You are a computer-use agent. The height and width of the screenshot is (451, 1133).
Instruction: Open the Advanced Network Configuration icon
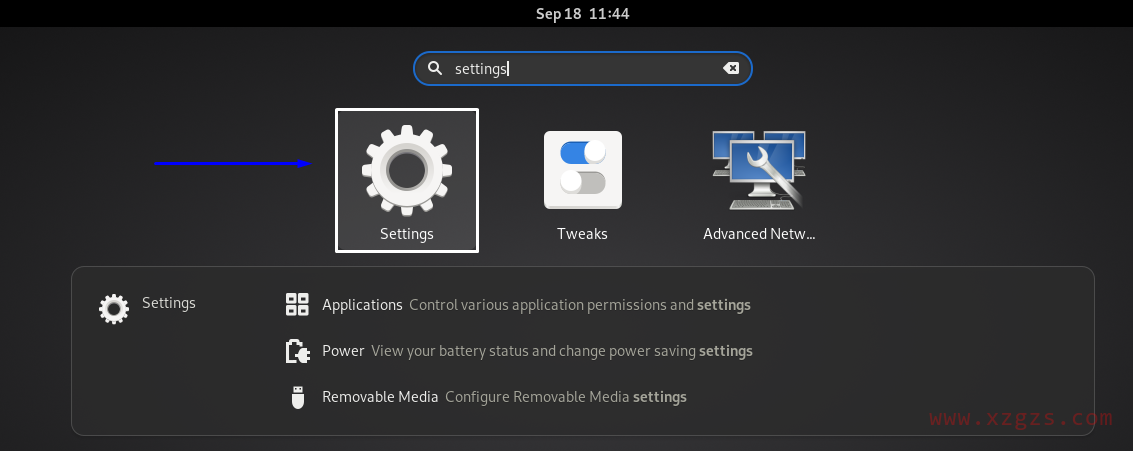(759, 170)
